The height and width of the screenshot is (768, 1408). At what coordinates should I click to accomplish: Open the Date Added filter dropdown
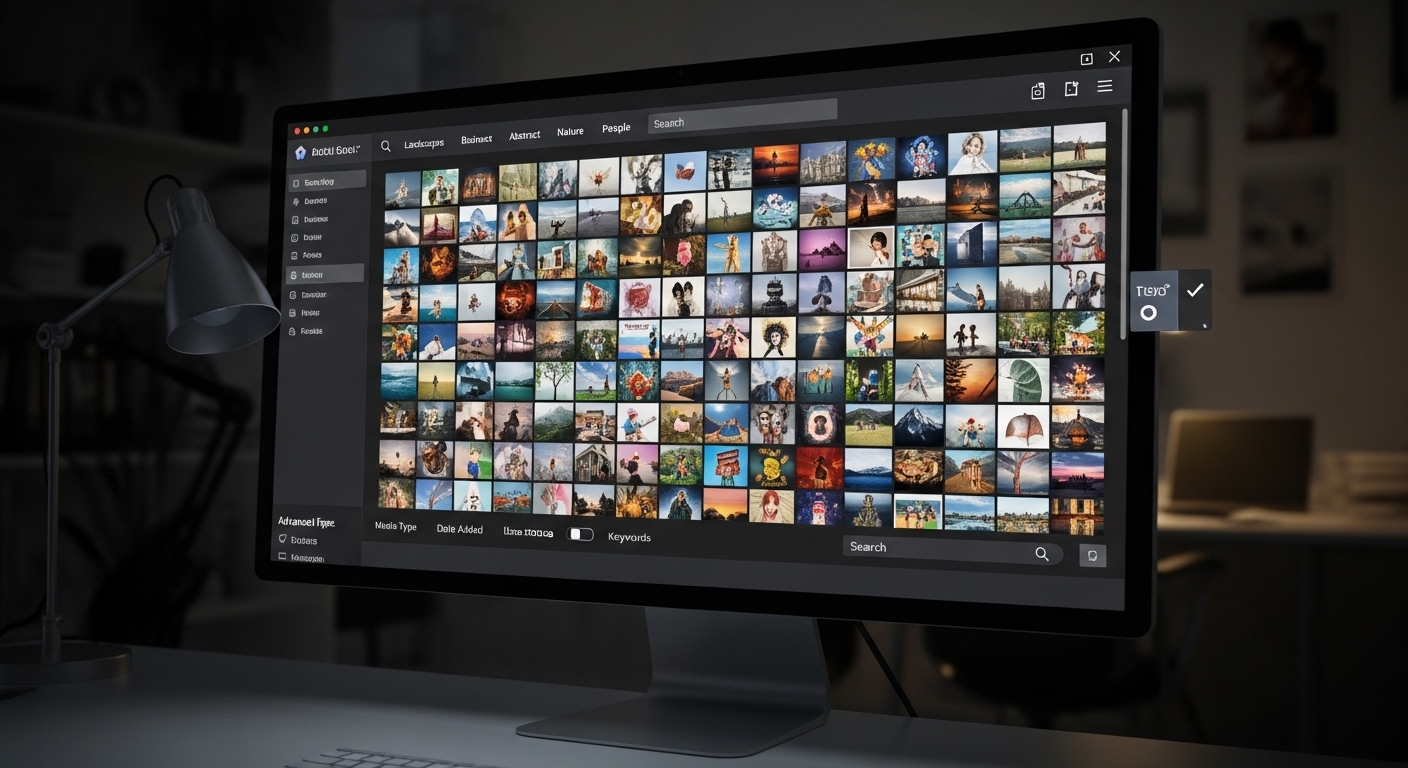[460, 529]
